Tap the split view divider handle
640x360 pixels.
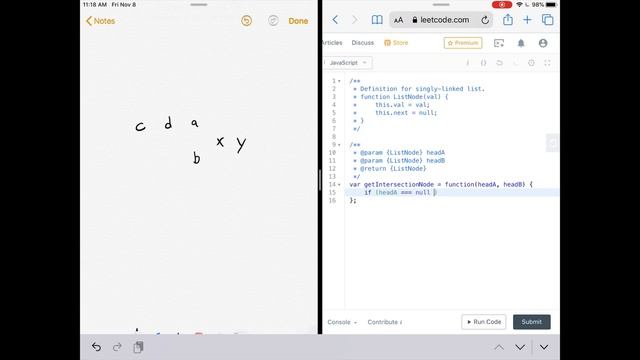(320, 180)
